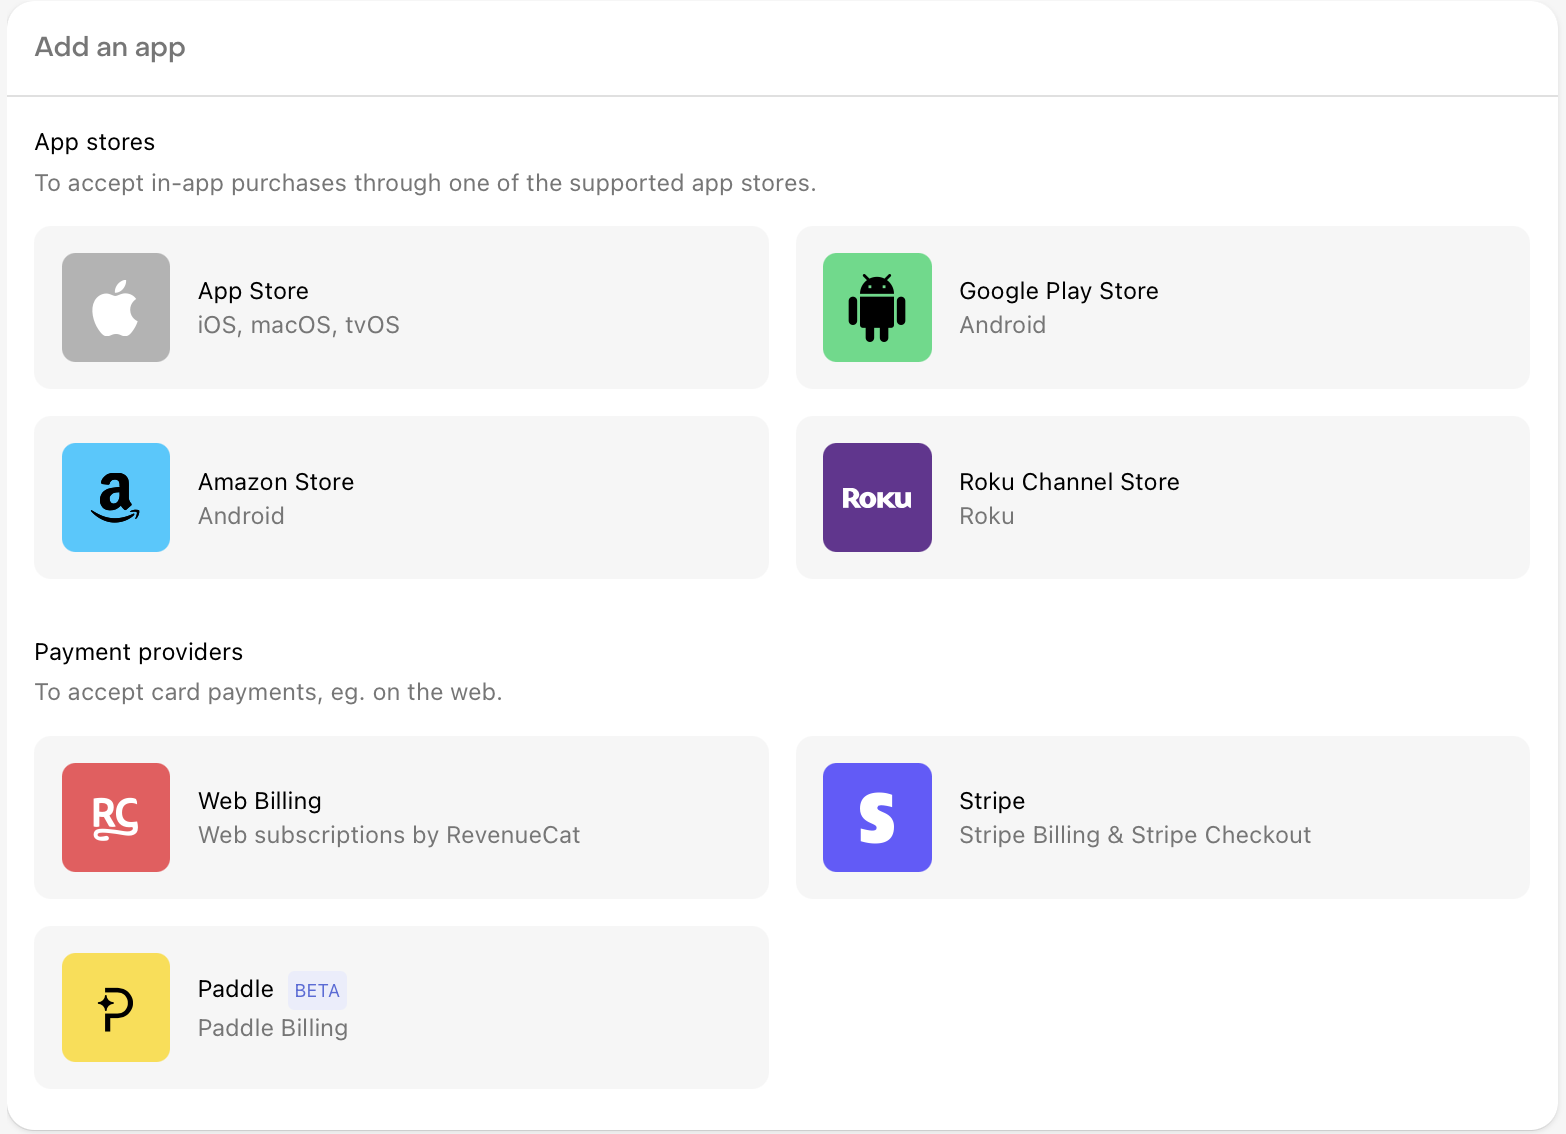
Task: Click the blue Amazon logo icon
Action: (x=116, y=497)
